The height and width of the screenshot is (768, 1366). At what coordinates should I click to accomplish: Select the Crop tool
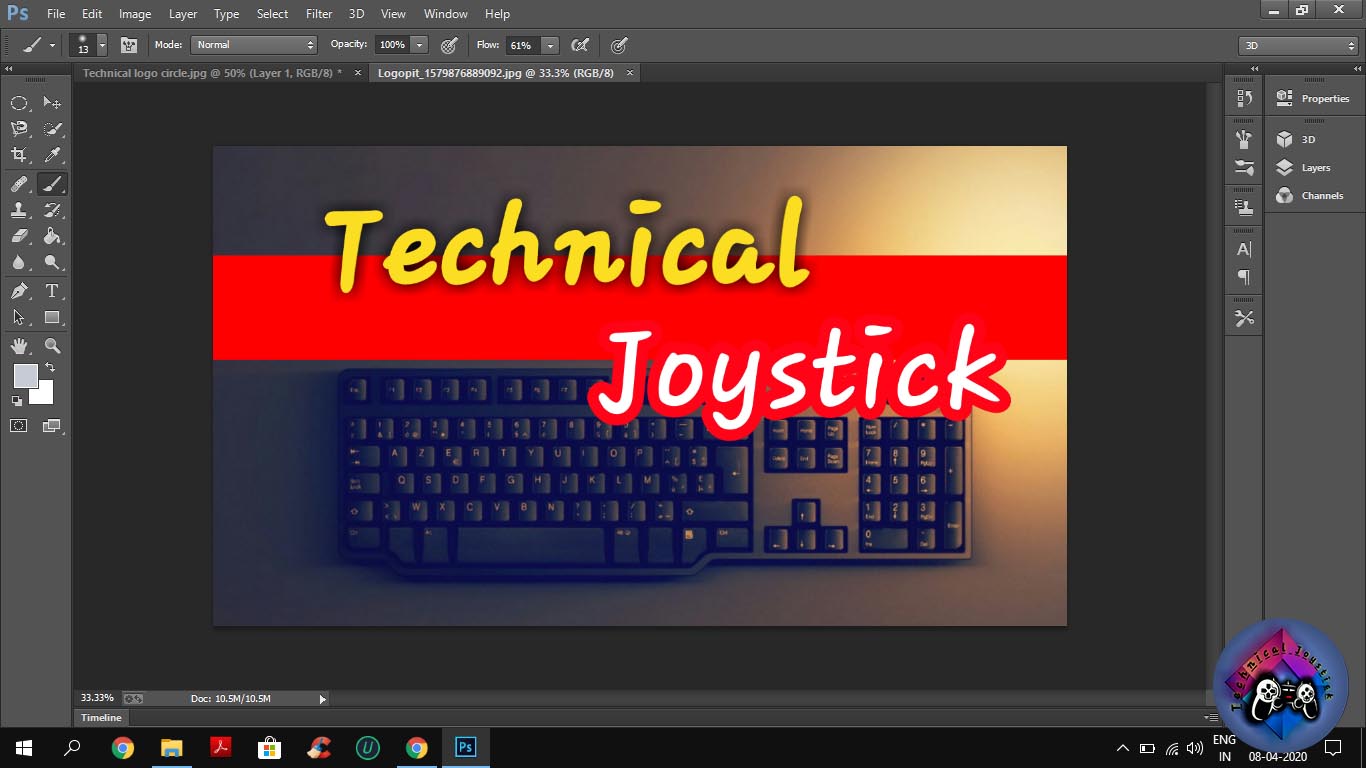(x=19, y=155)
